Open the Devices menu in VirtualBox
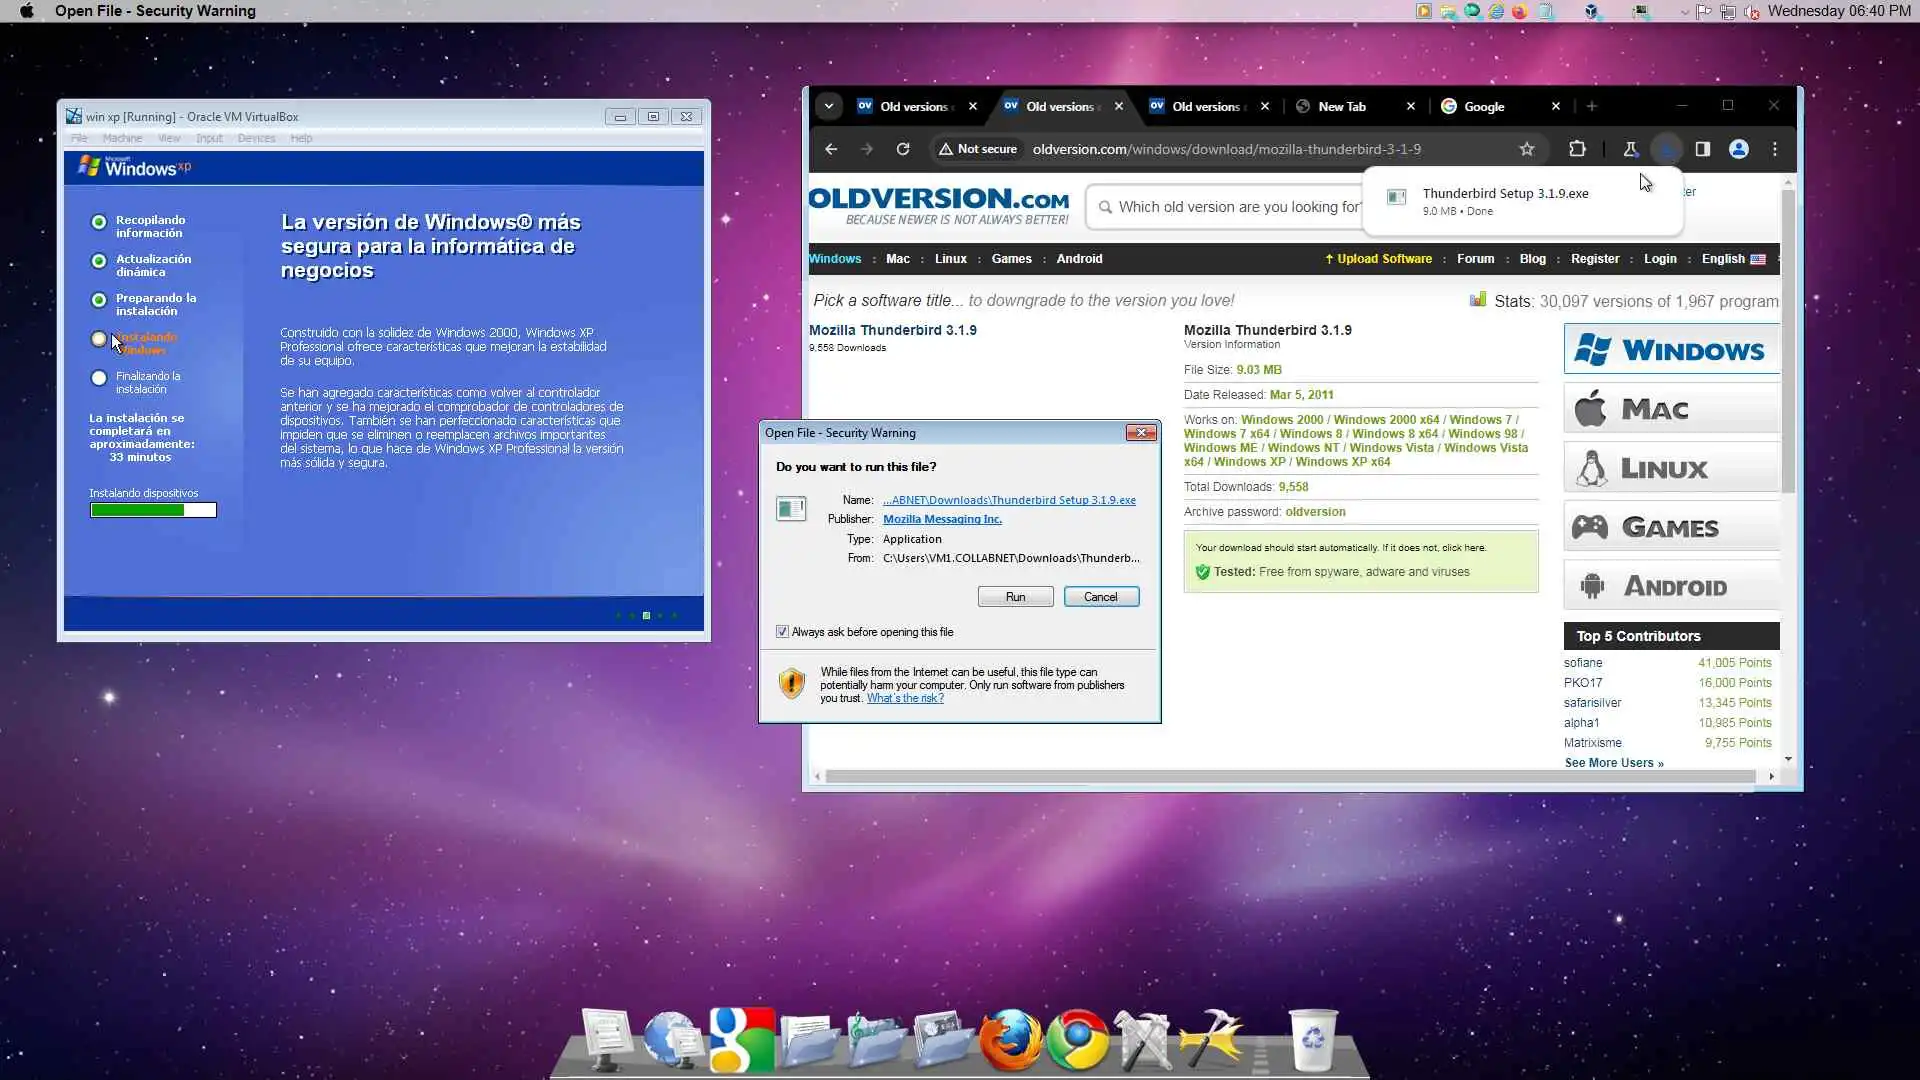The image size is (1920, 1080). [x=256, y=138]
